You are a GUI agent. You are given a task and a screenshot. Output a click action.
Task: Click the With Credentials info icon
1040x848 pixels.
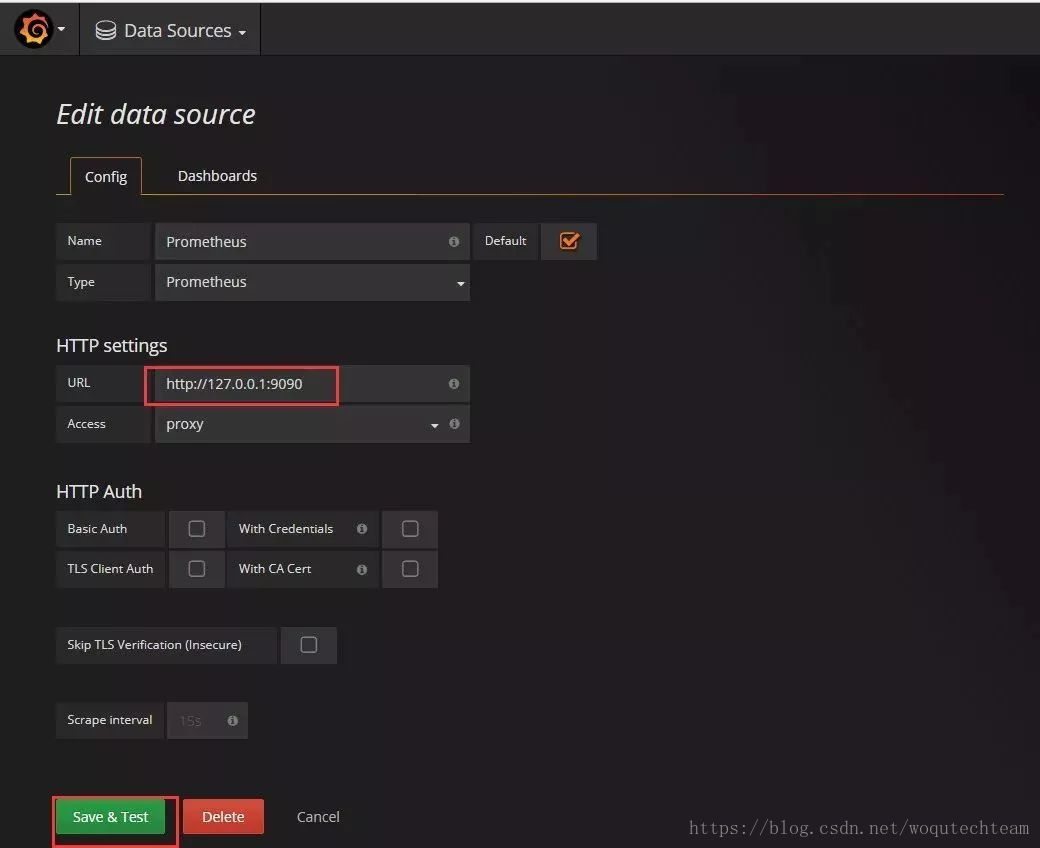pyautogui.click(x=361, y=528)
